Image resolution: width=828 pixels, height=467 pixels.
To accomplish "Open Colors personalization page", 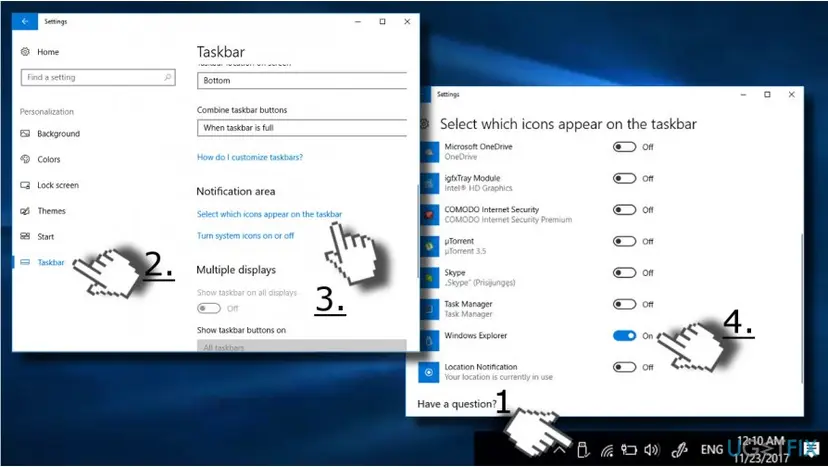I will [49, 159].
